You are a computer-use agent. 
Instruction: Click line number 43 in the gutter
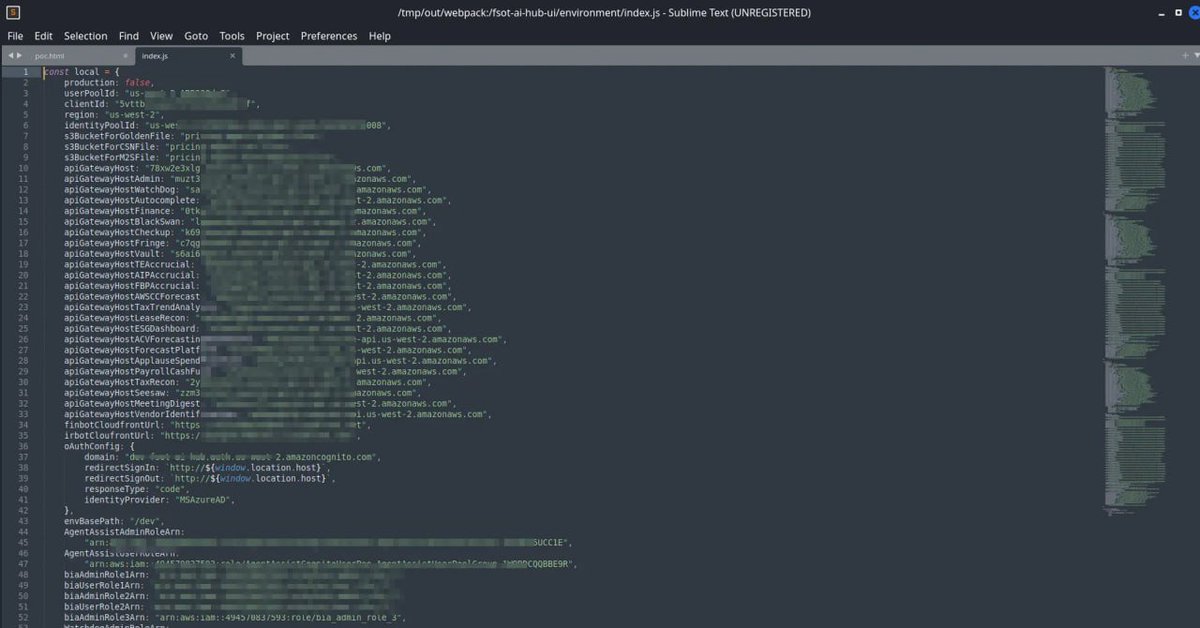coord(23,521)
